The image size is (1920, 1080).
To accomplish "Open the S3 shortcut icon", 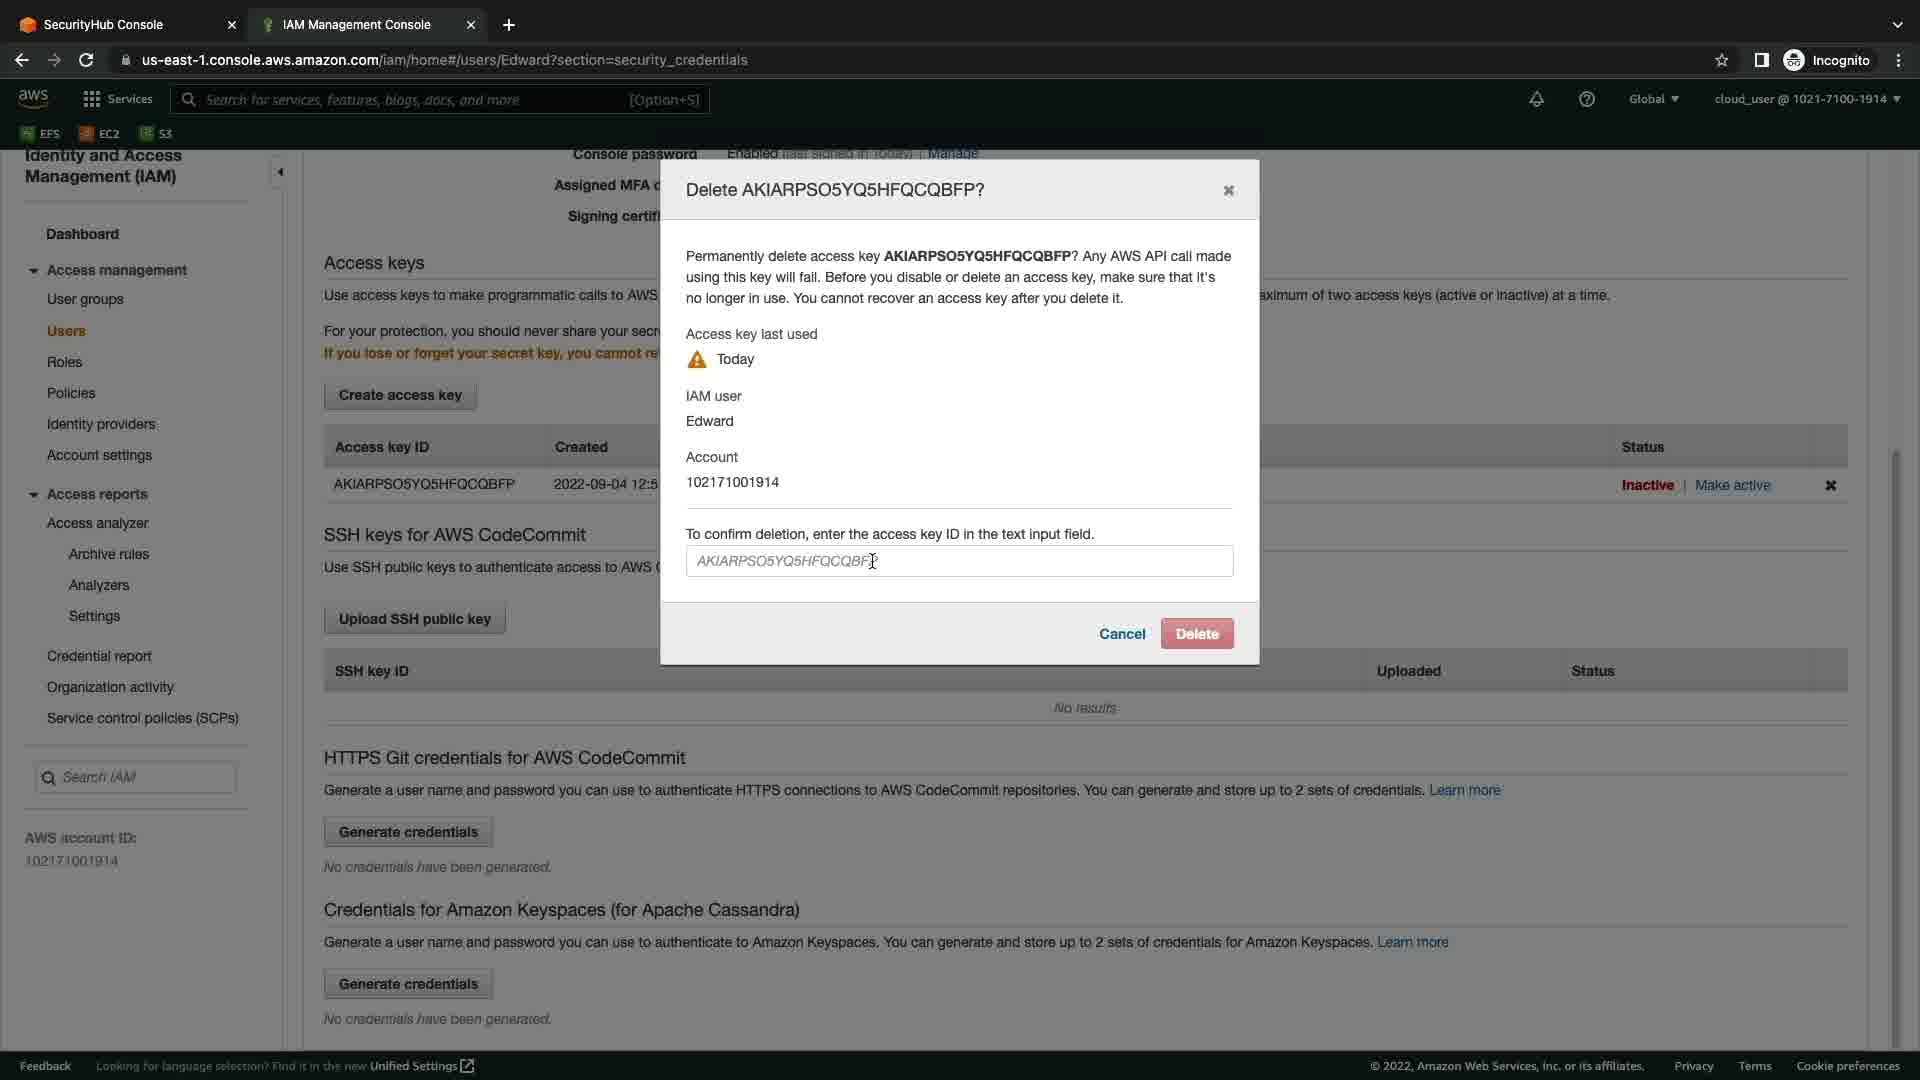I will [156, 133].
